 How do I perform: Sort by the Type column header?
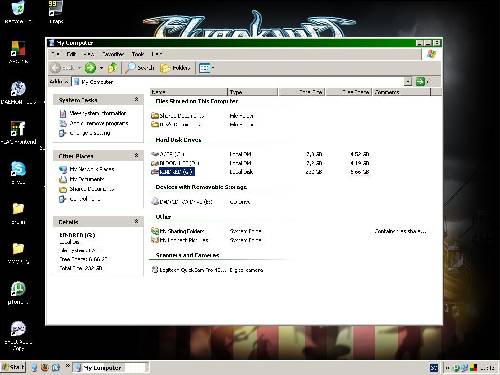coord(253,92)
